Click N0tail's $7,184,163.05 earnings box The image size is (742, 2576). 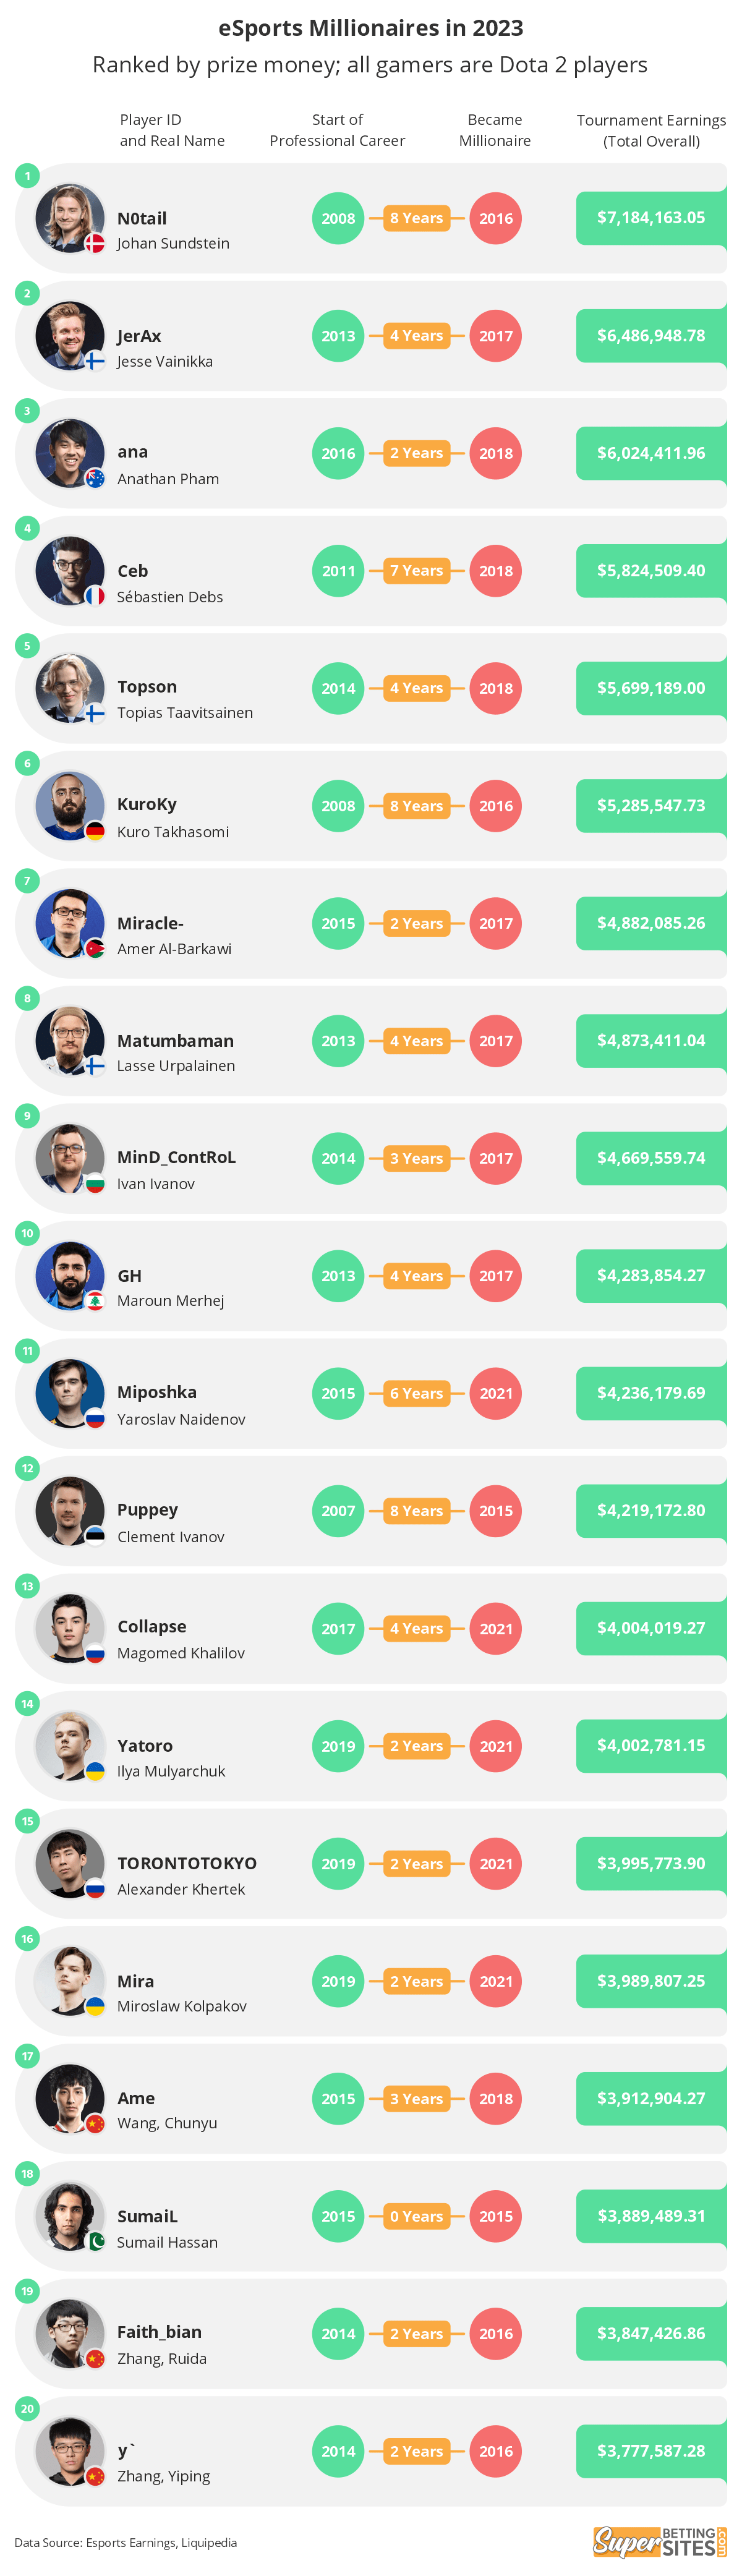coord(651,218)
